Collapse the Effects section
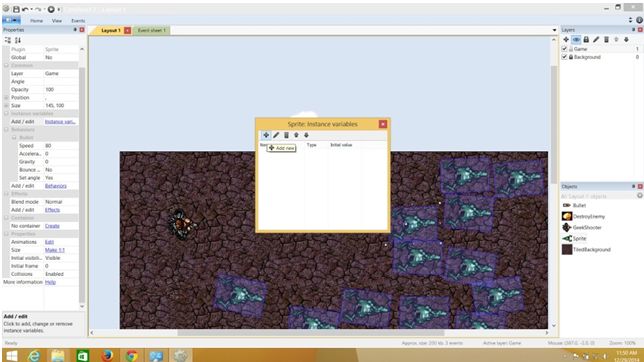The height and width of the screenshot is (362, 644). point(6,194)
